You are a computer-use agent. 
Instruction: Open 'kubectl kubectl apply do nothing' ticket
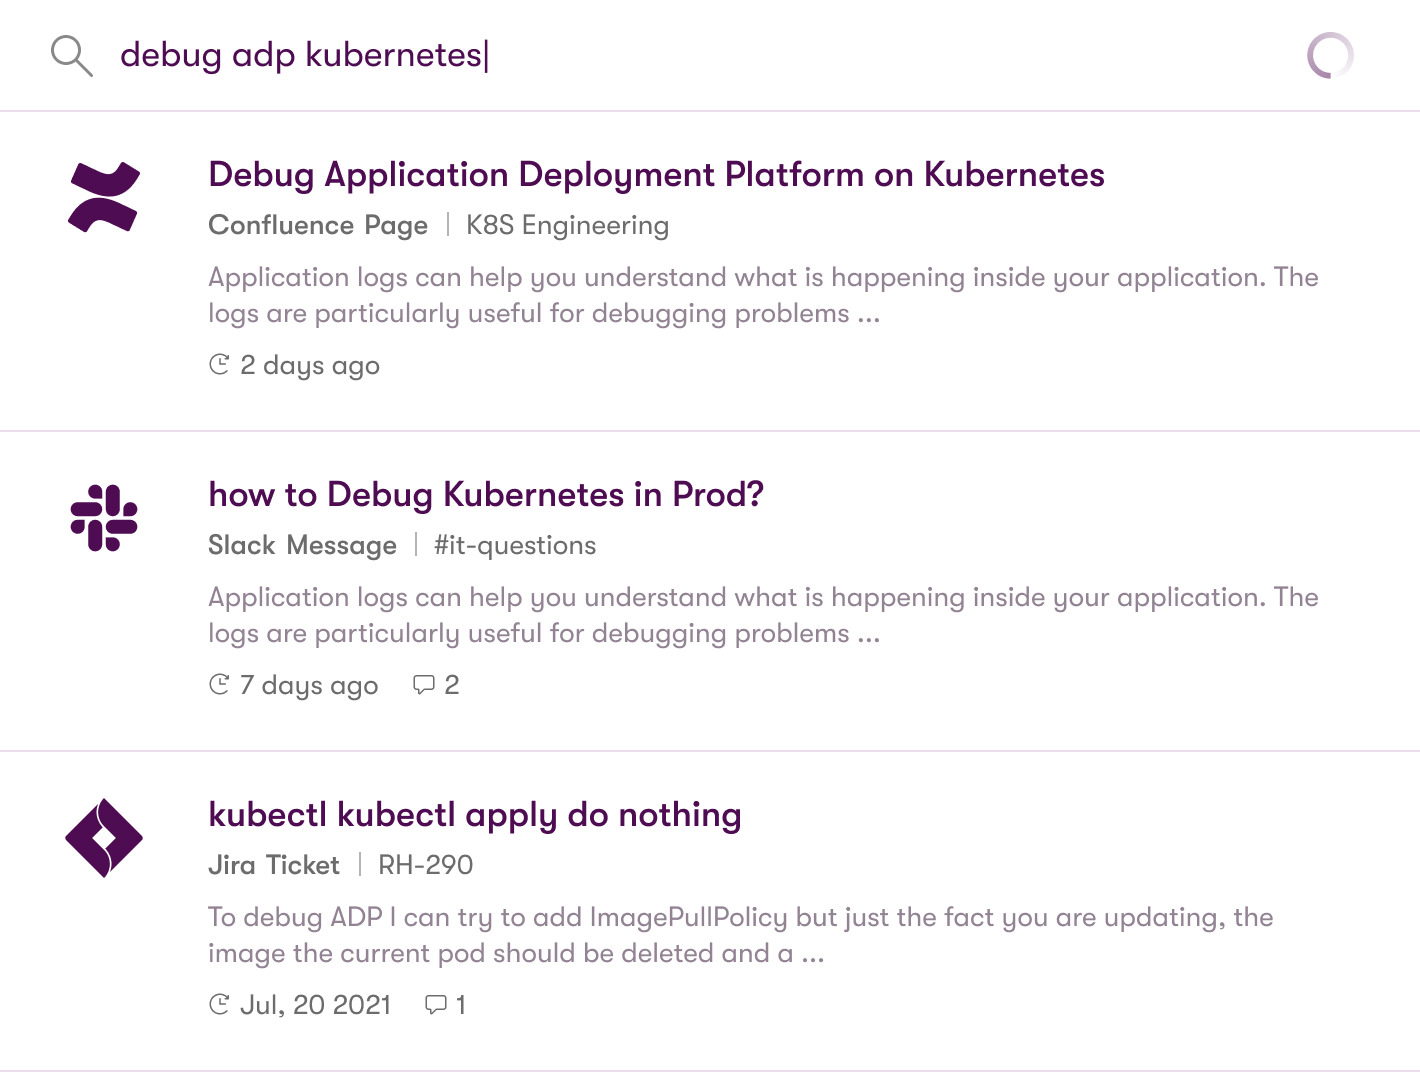(x=475, y=815)
